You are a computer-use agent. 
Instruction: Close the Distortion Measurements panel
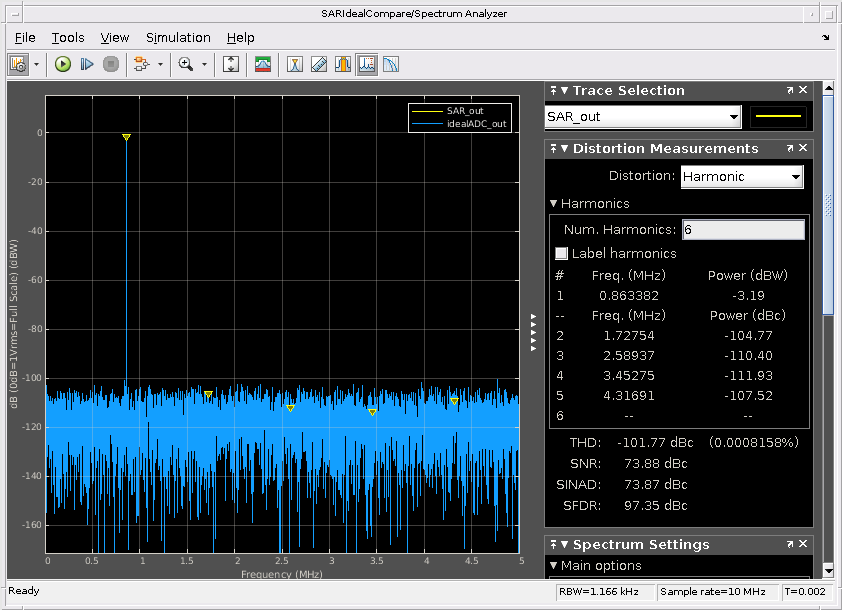[805, 149]
